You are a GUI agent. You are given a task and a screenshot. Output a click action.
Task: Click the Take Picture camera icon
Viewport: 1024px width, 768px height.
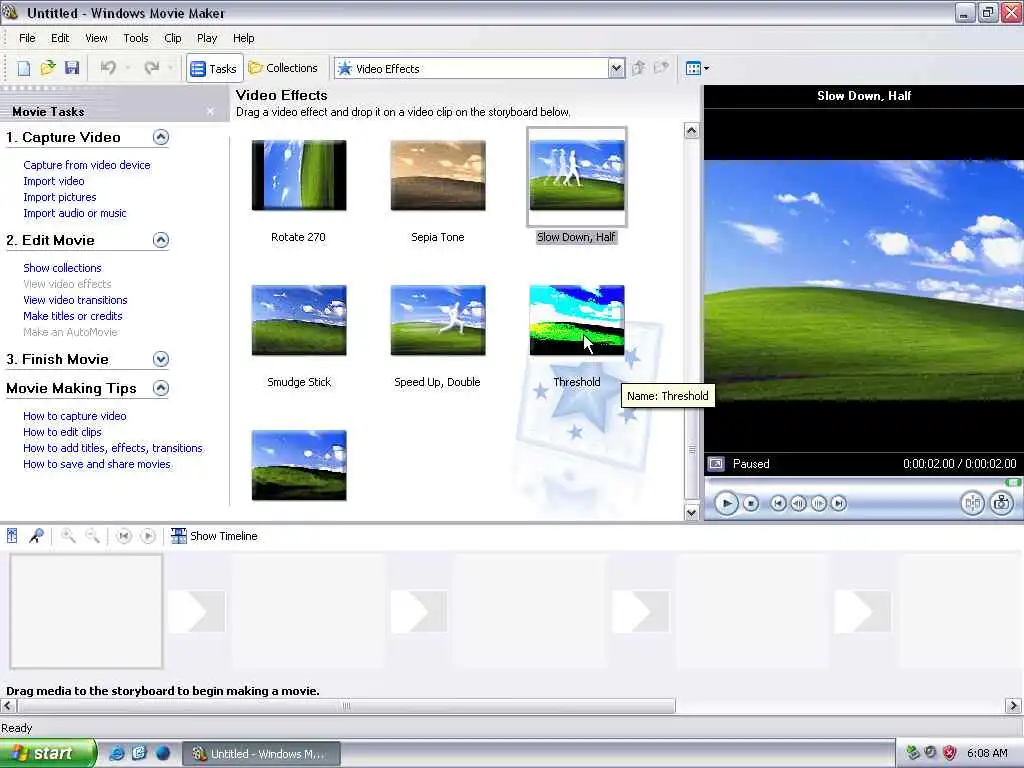1001,504
